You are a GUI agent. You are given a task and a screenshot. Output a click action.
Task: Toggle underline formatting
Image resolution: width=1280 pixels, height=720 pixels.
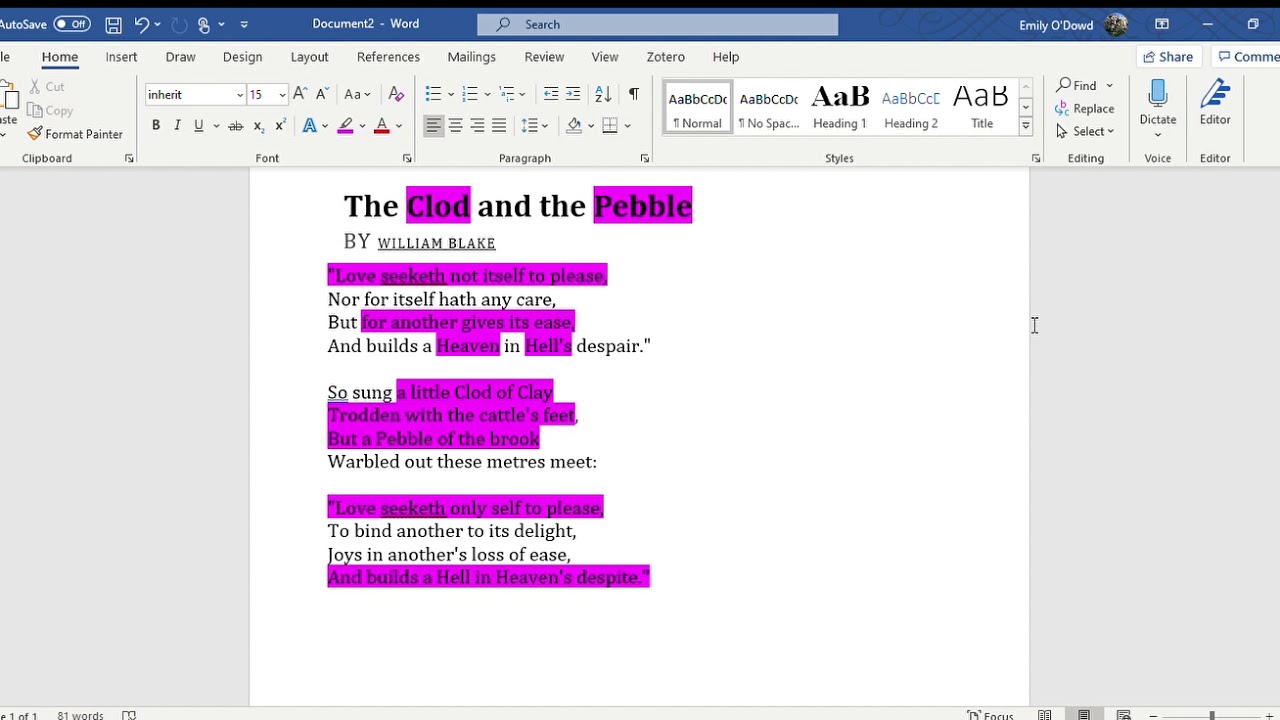[x=199, y=125]
